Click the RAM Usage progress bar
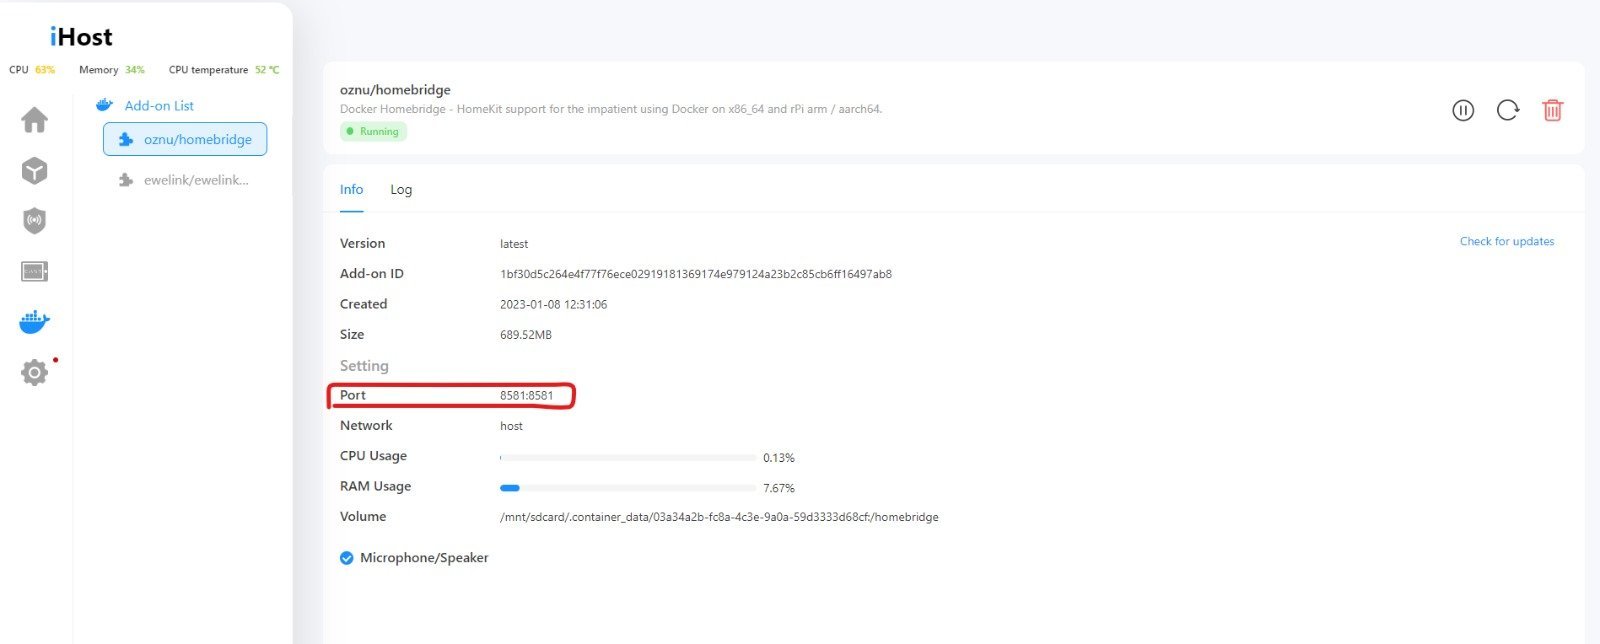The image size is (1600, 644). (628, 488)
